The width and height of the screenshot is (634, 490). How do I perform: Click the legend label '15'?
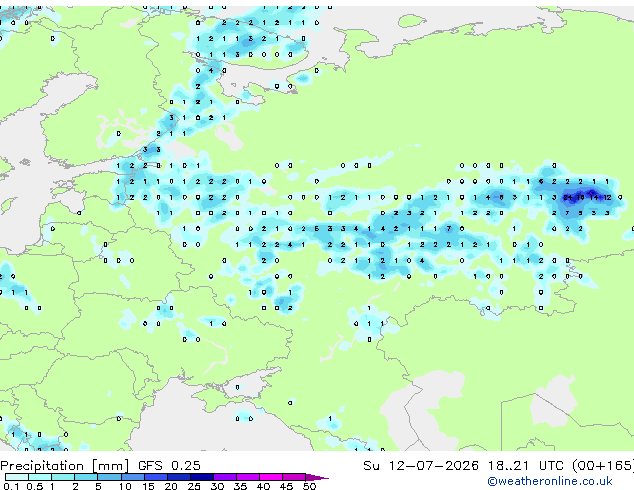pos(148,486)
